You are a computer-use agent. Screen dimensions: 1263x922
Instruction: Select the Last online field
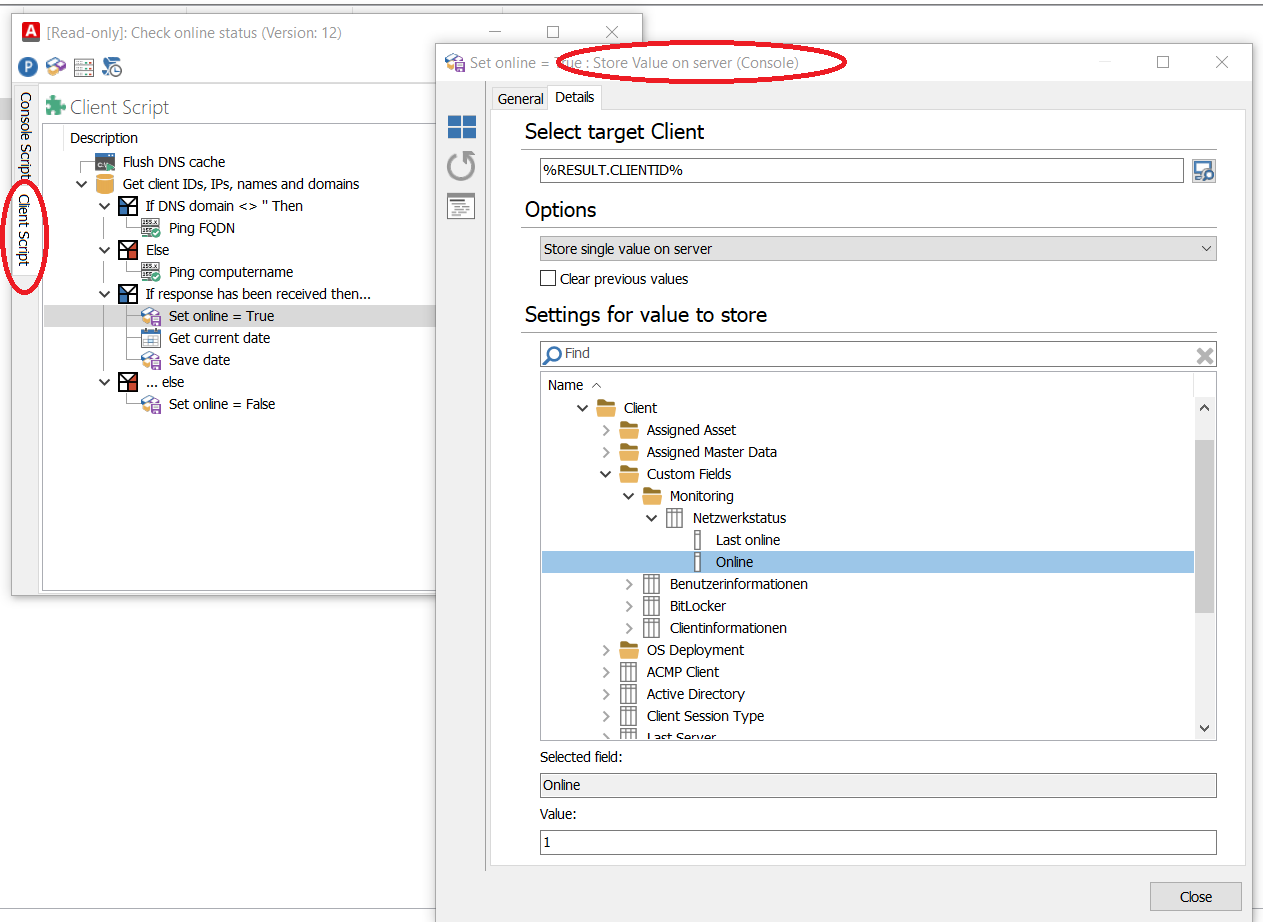(747, 540)
